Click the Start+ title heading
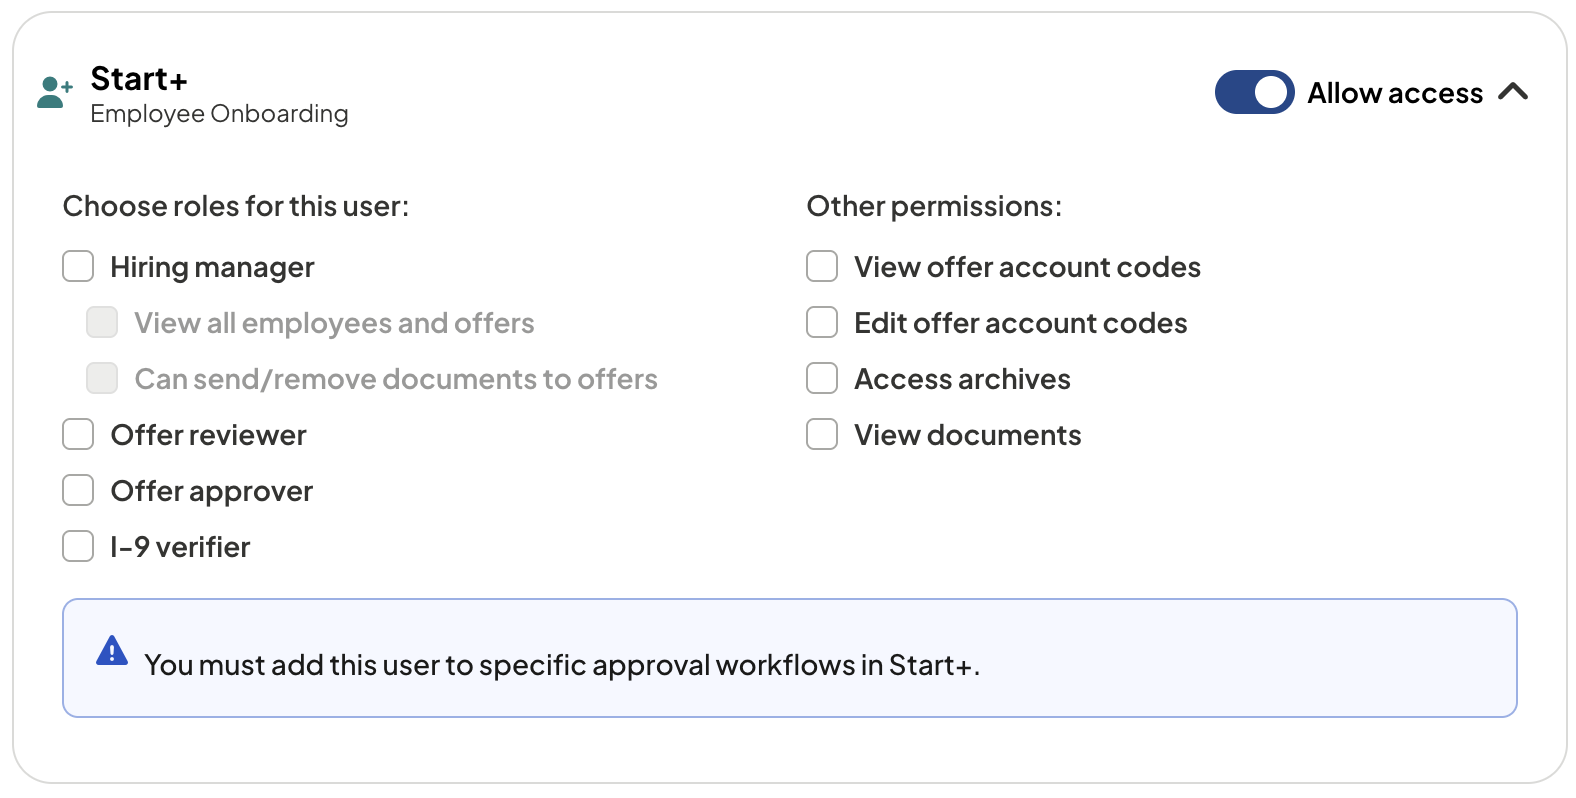Screen dimensions: 1576x798 pos(139,78)
